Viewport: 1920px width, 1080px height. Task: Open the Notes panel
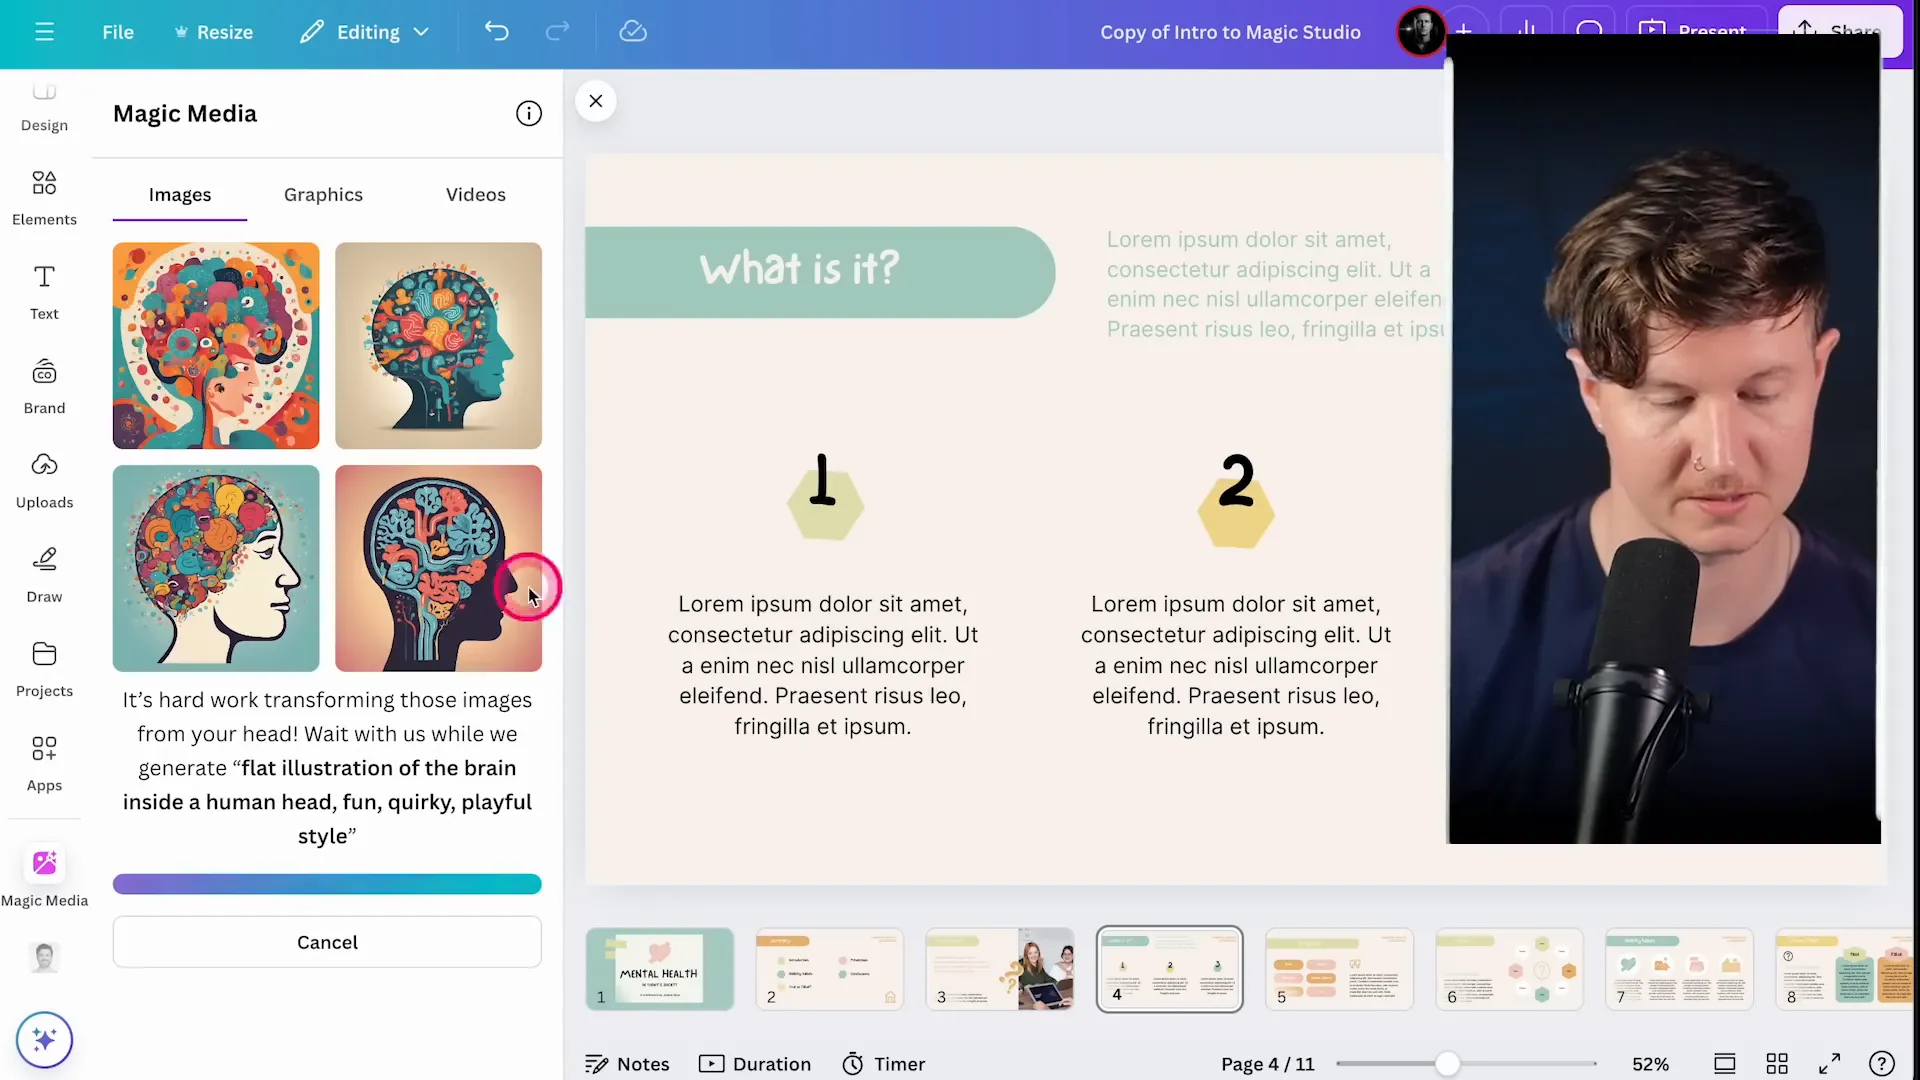coord(627,1064)
